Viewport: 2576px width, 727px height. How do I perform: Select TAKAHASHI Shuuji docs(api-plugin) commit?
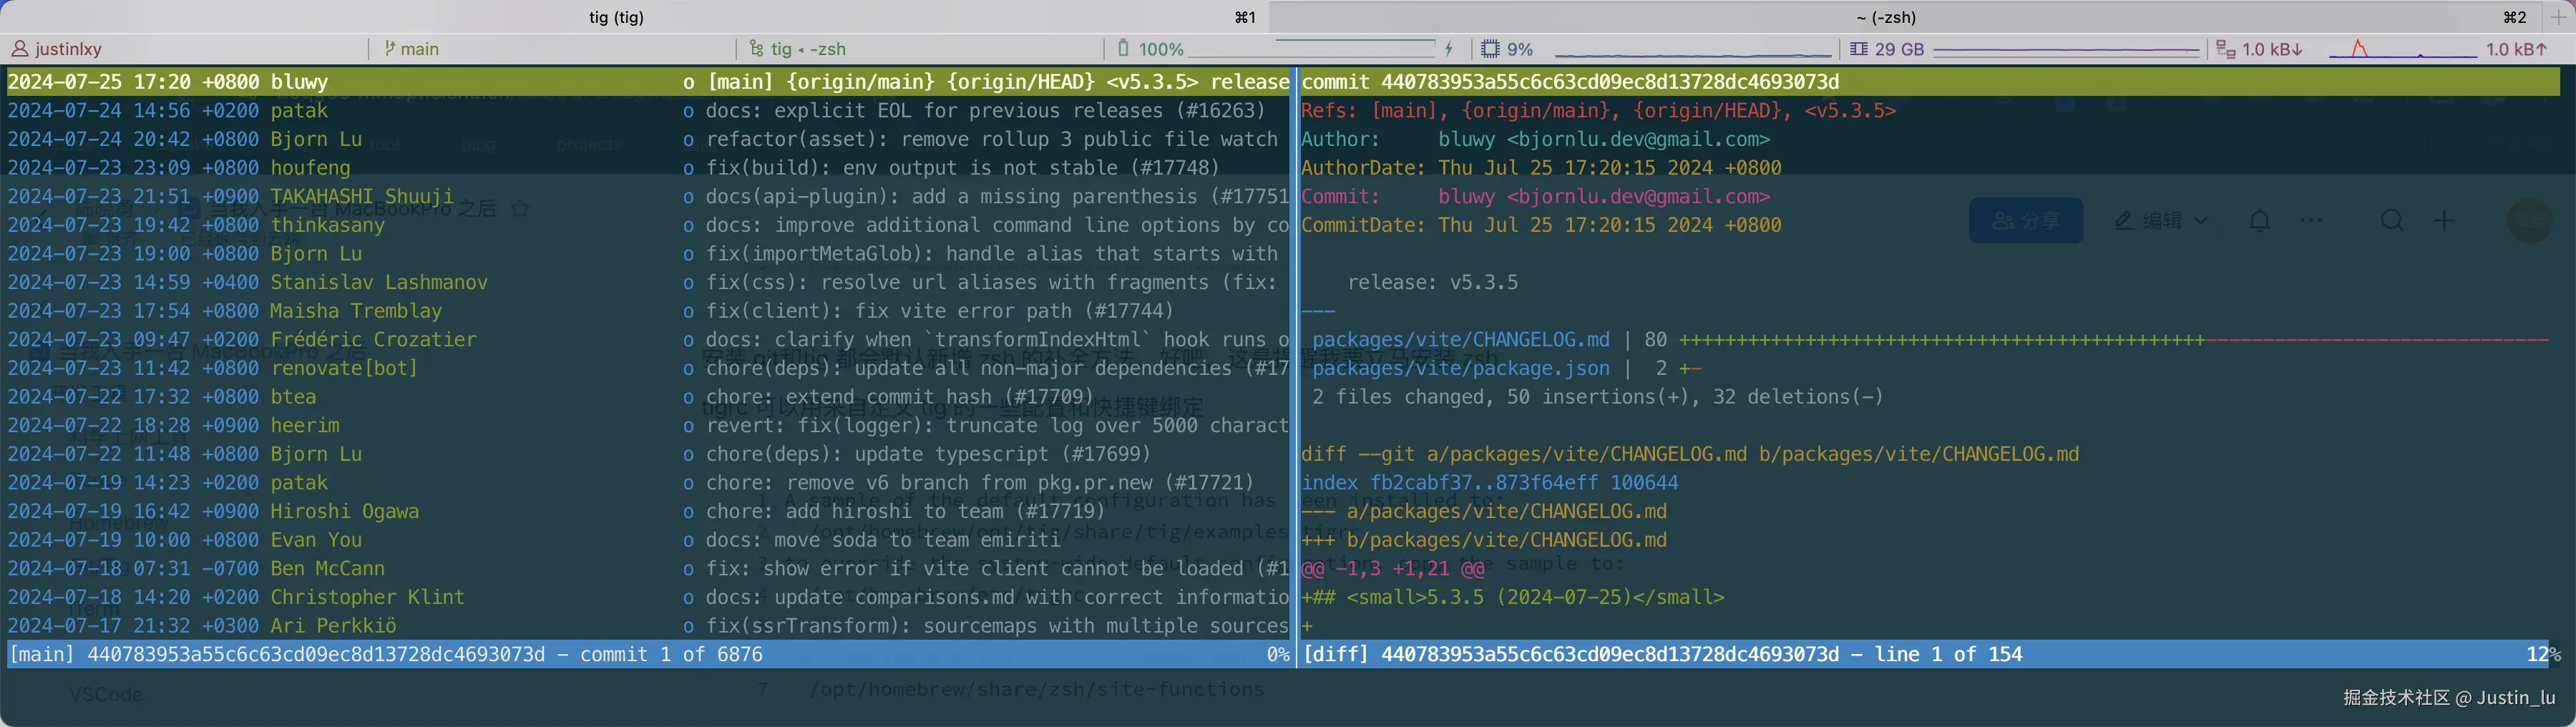(648, 197)
